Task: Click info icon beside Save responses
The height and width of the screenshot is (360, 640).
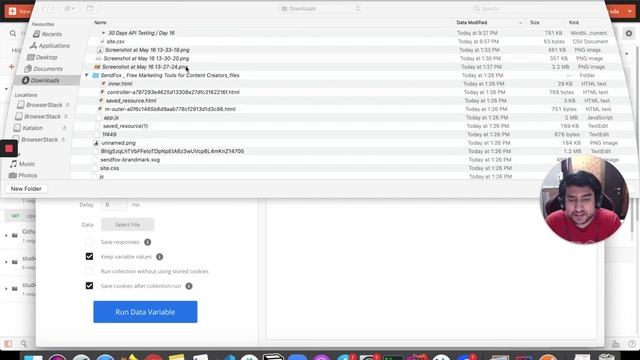Action: 148,242
